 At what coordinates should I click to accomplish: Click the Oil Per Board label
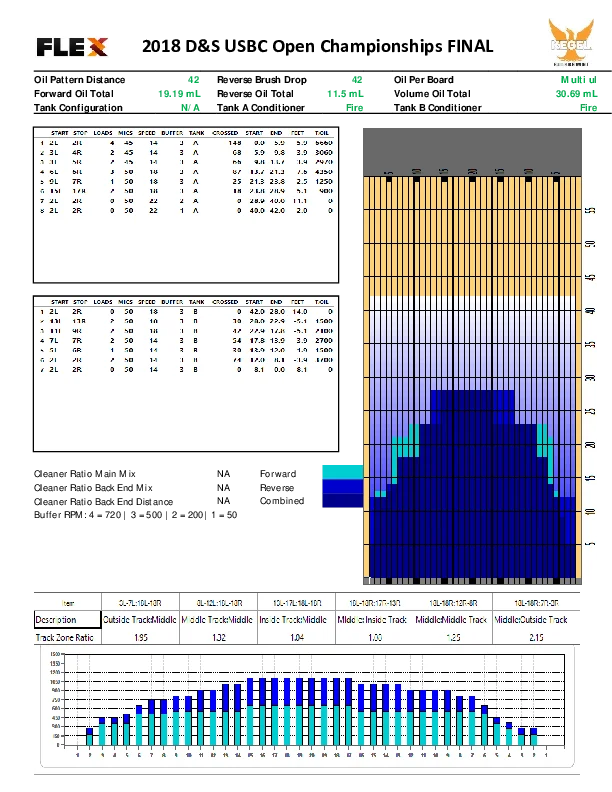[x=424, y=80]
